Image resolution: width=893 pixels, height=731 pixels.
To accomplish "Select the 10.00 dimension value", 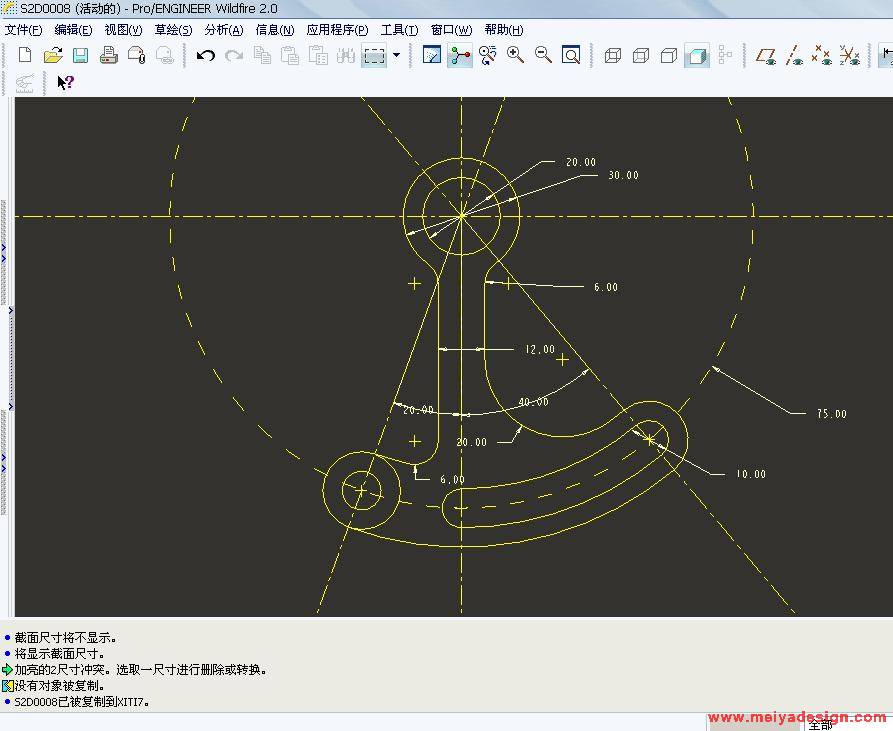I will click(751, 474).
